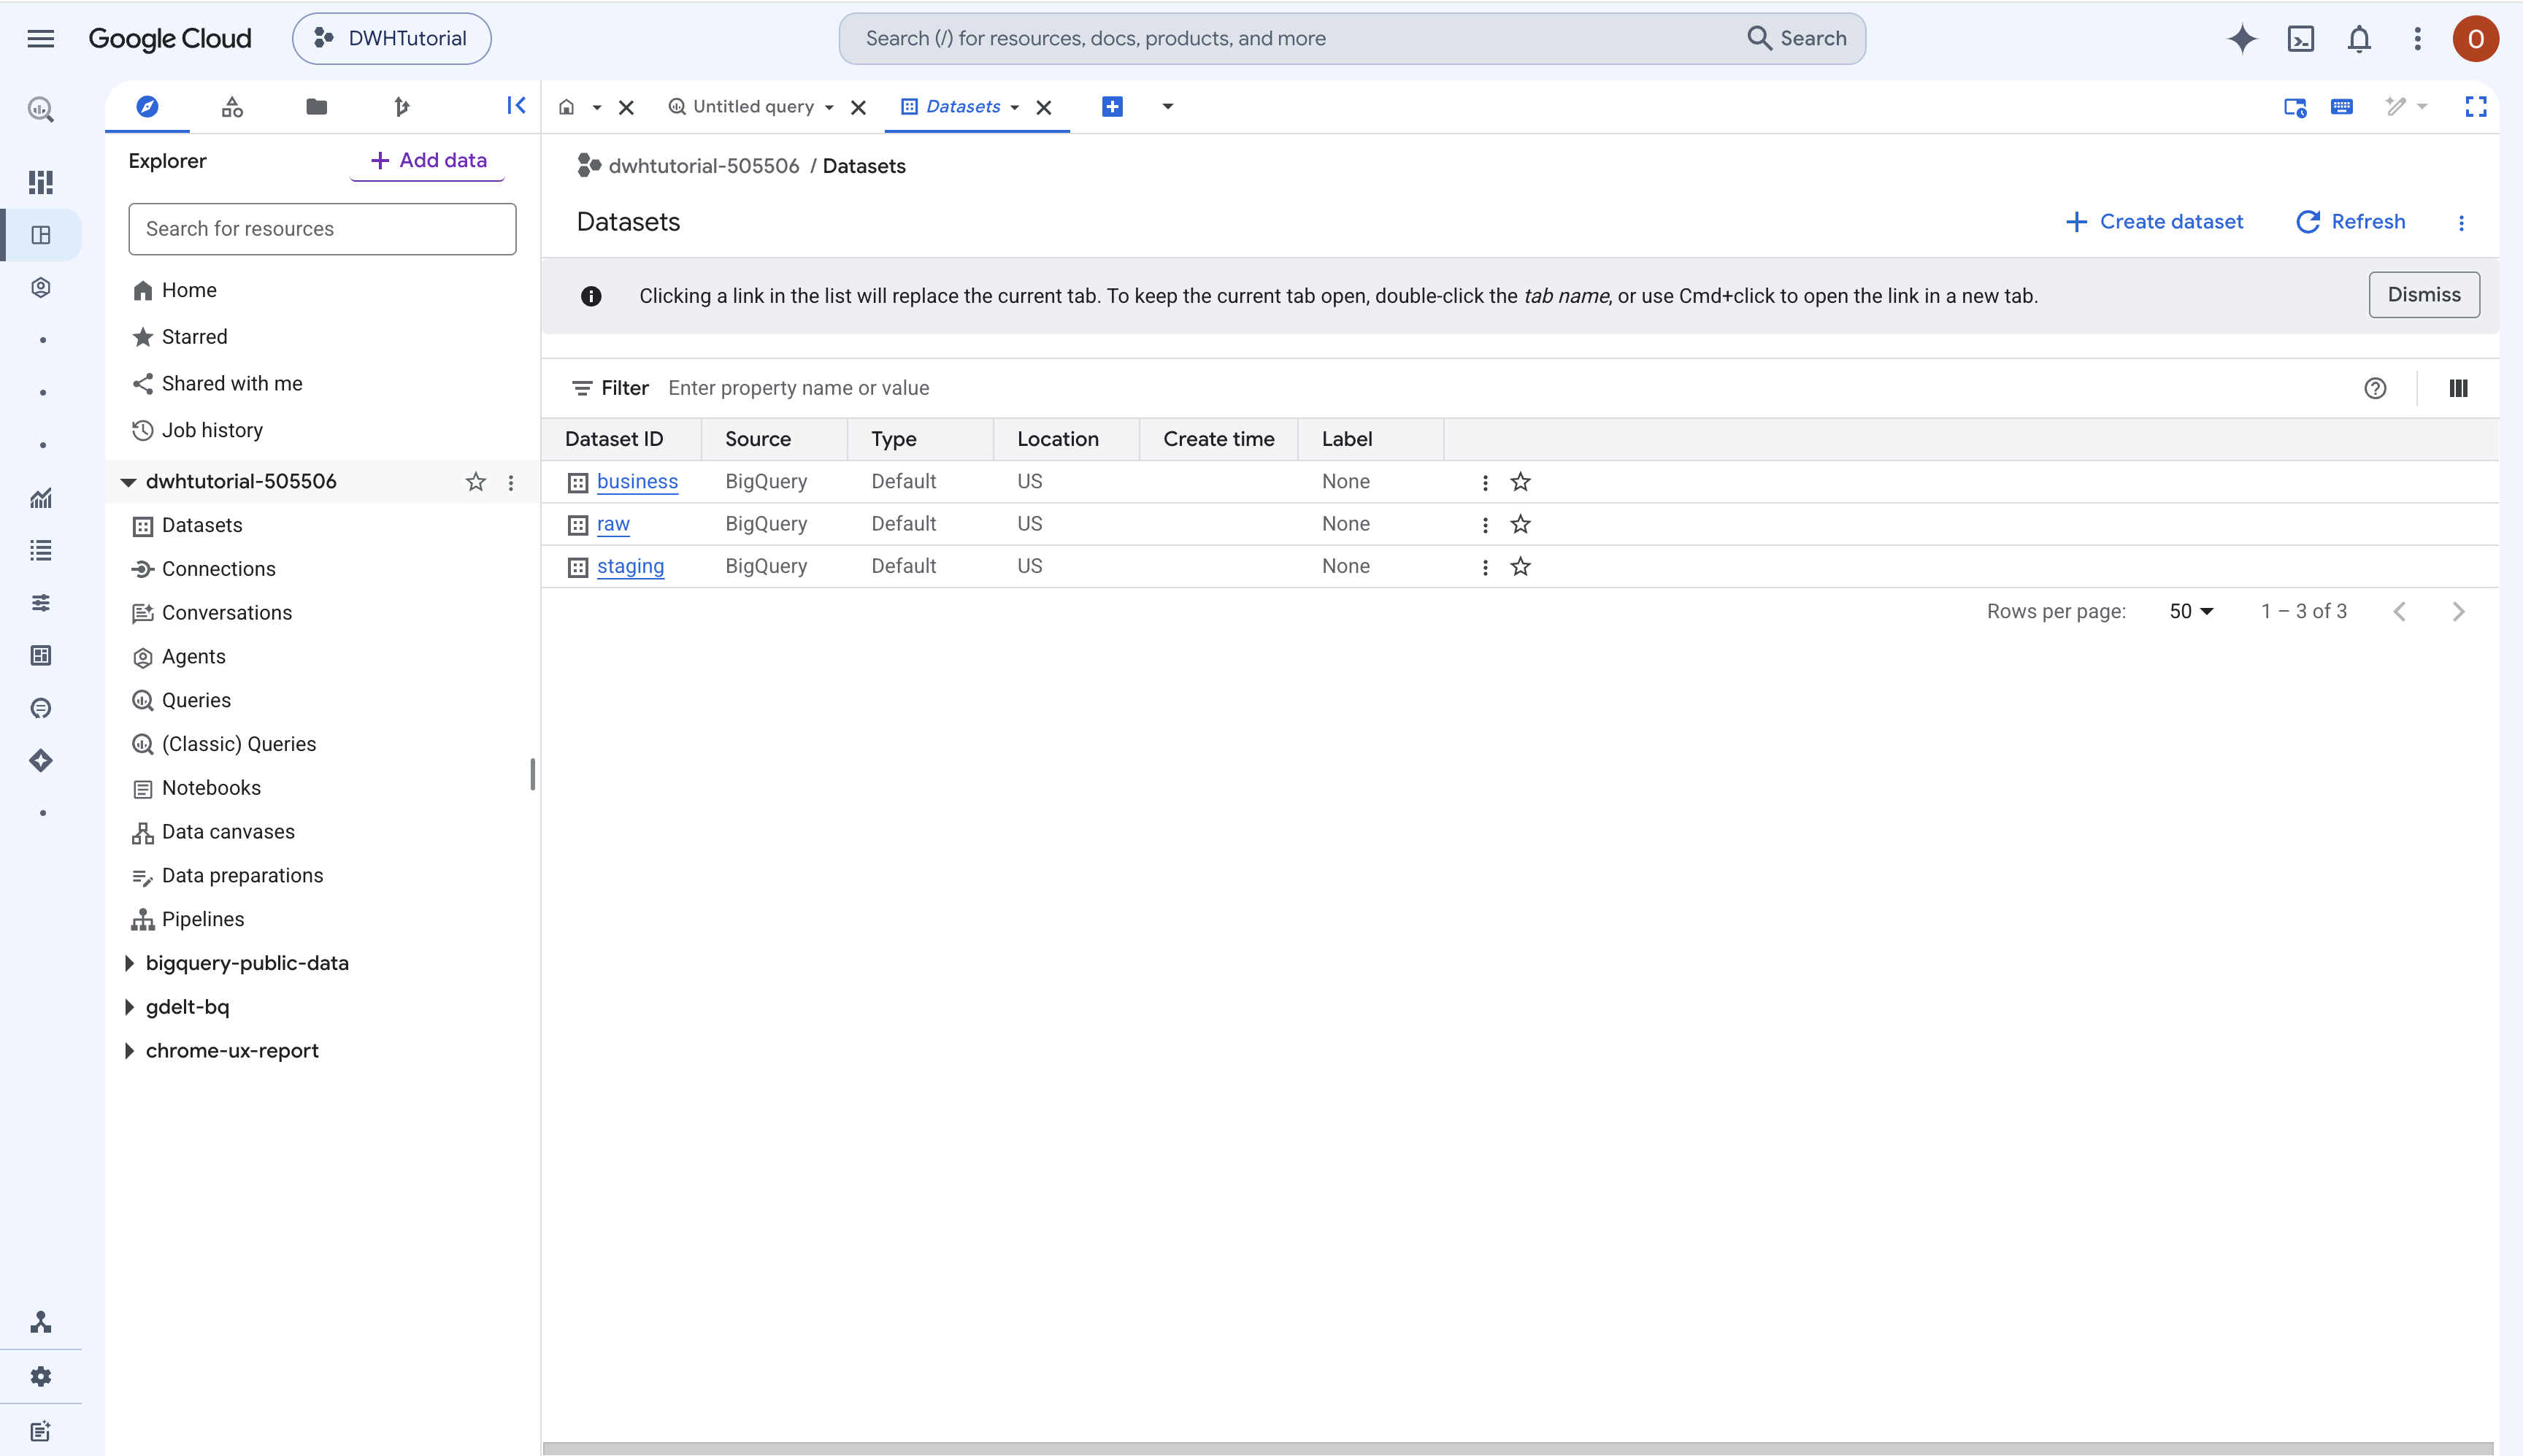Open Untitled query tab dropdown arrow

point(829,107)
